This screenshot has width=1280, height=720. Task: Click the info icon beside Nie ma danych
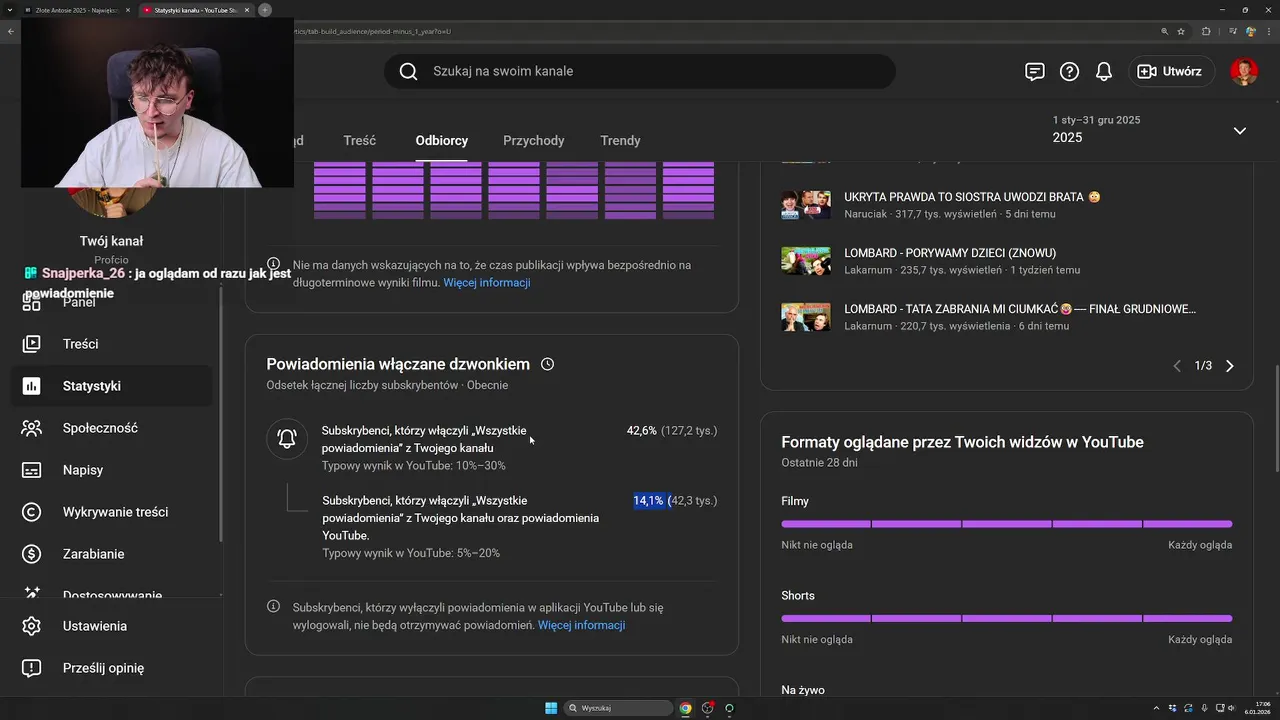pyautogui.click(x=273, y=265)
